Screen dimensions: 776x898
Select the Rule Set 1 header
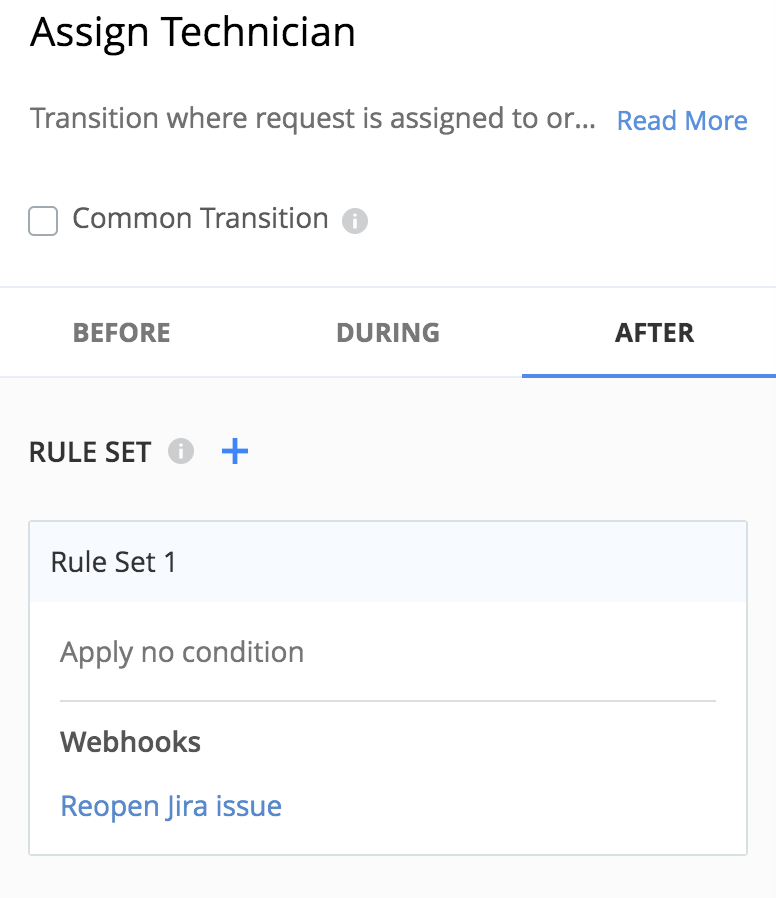tap(388, 562)
